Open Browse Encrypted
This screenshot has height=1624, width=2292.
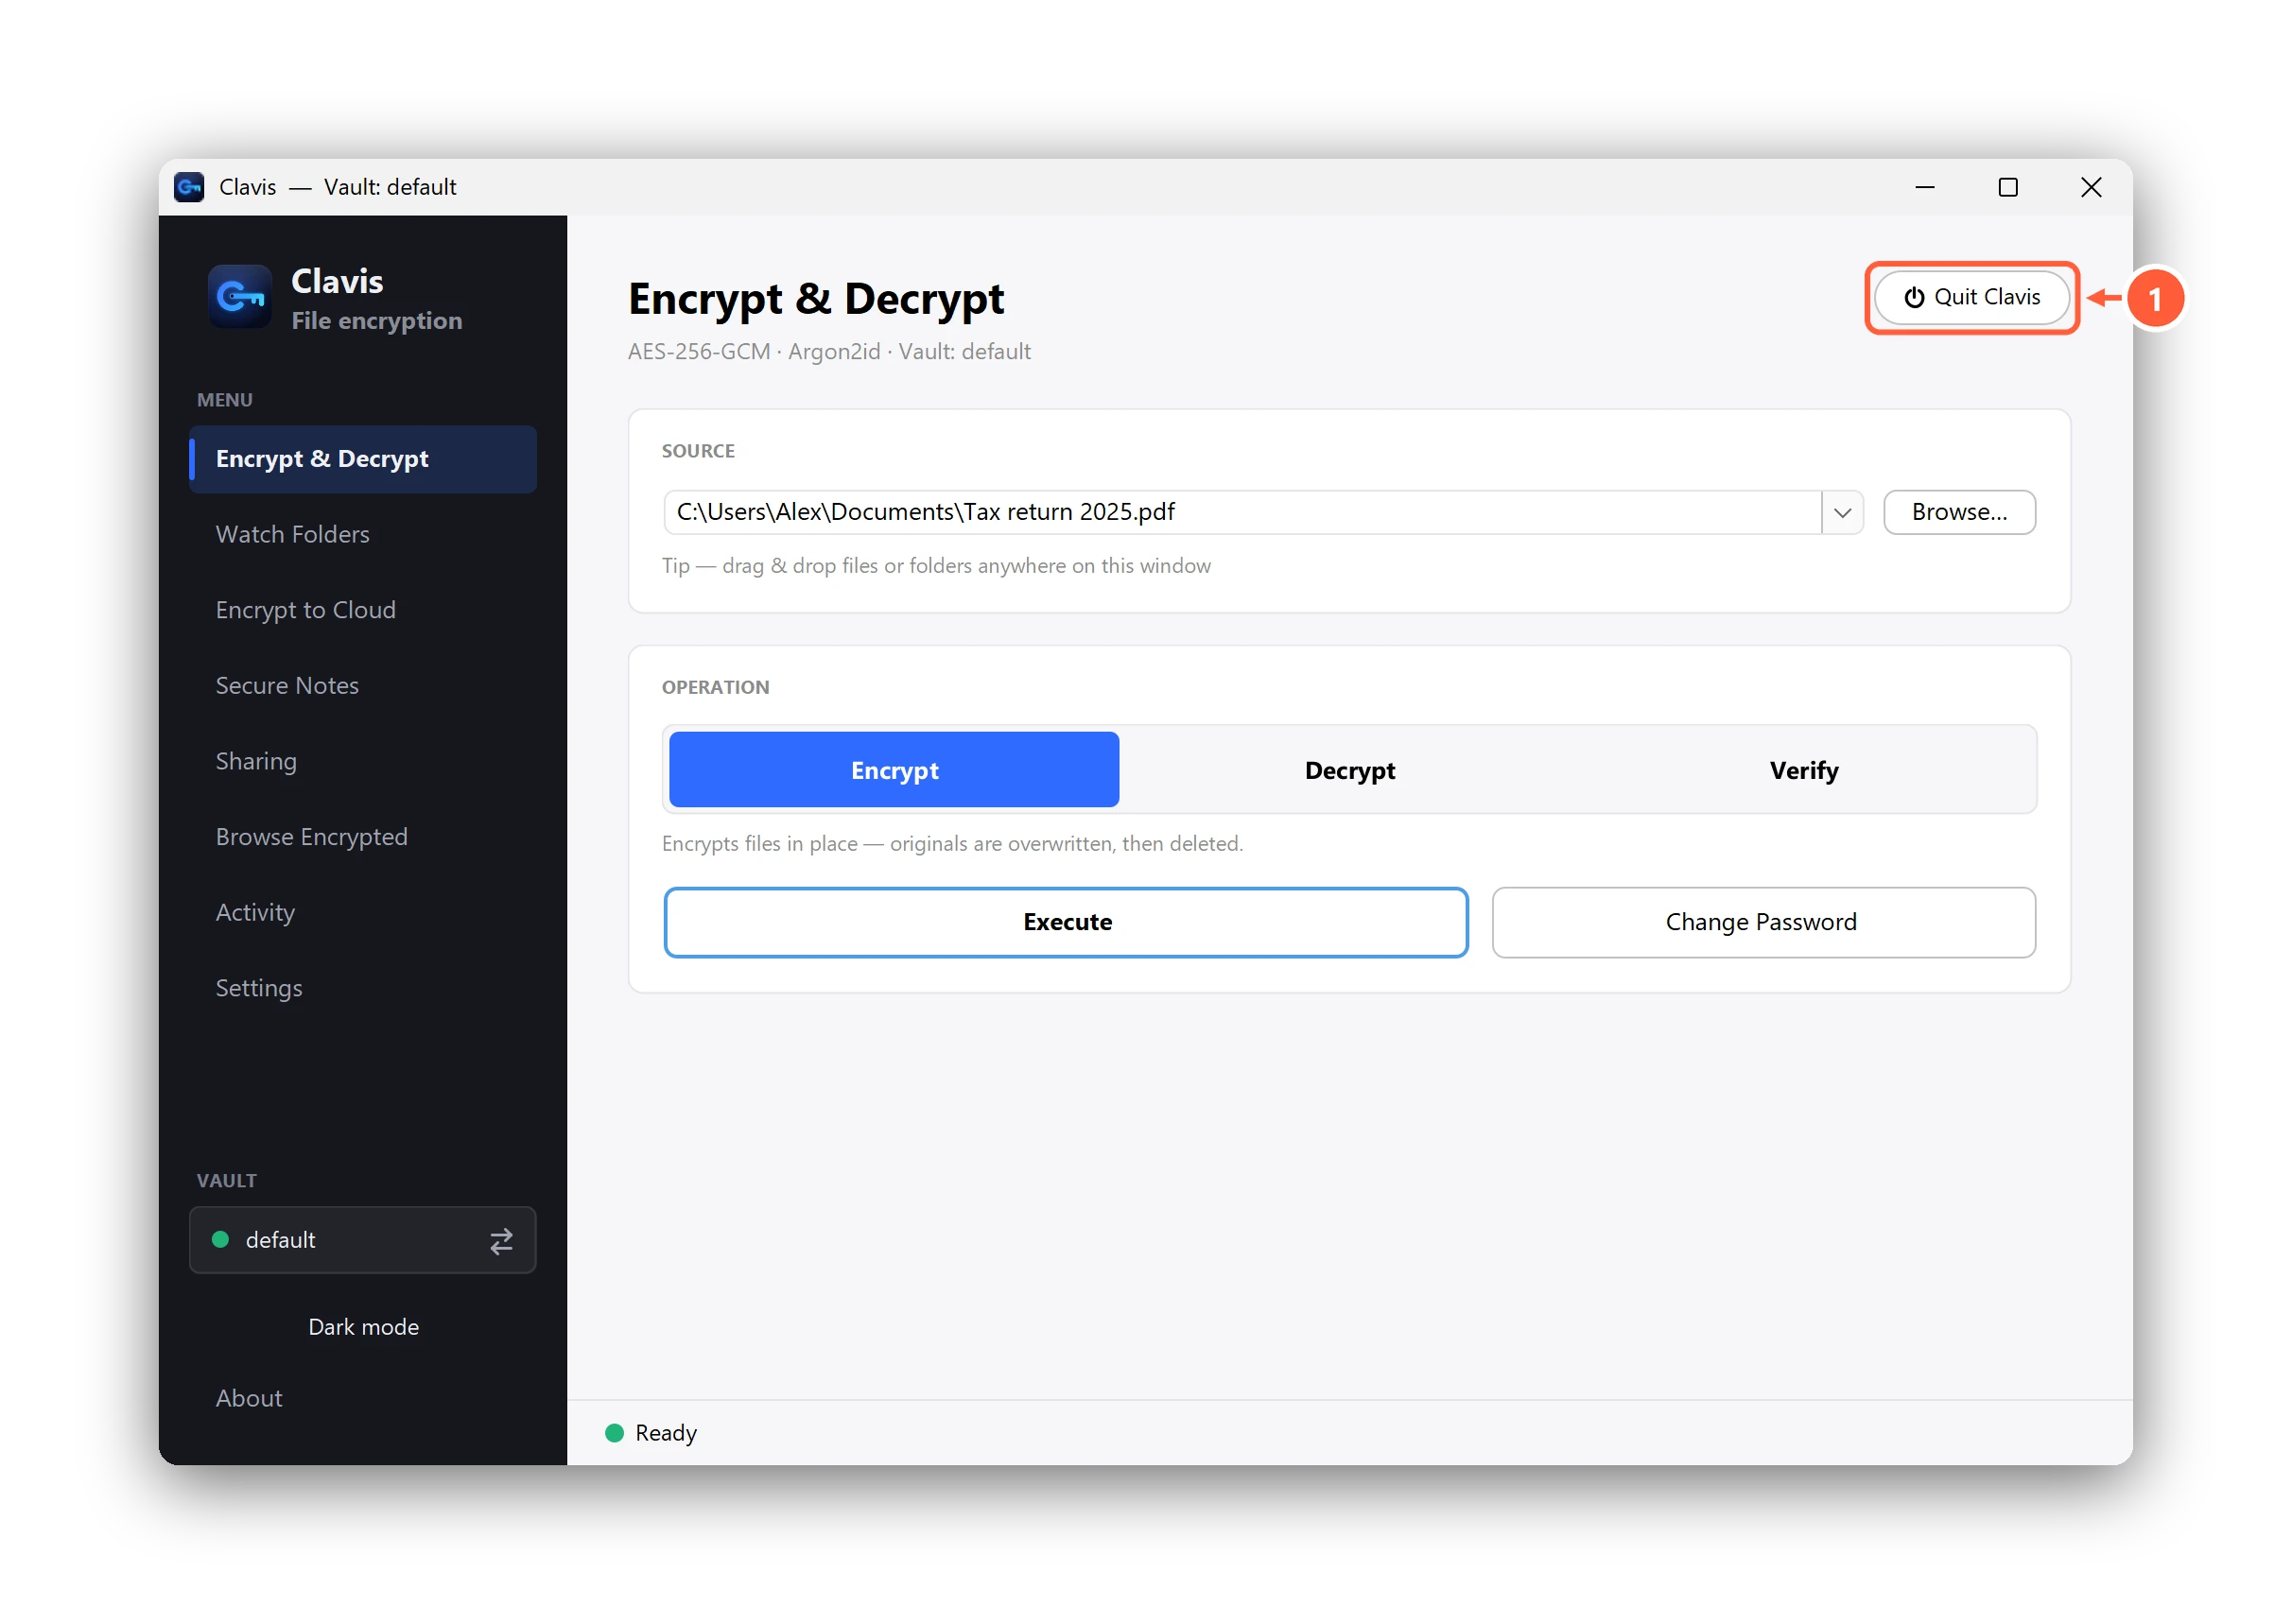[362, 836]
